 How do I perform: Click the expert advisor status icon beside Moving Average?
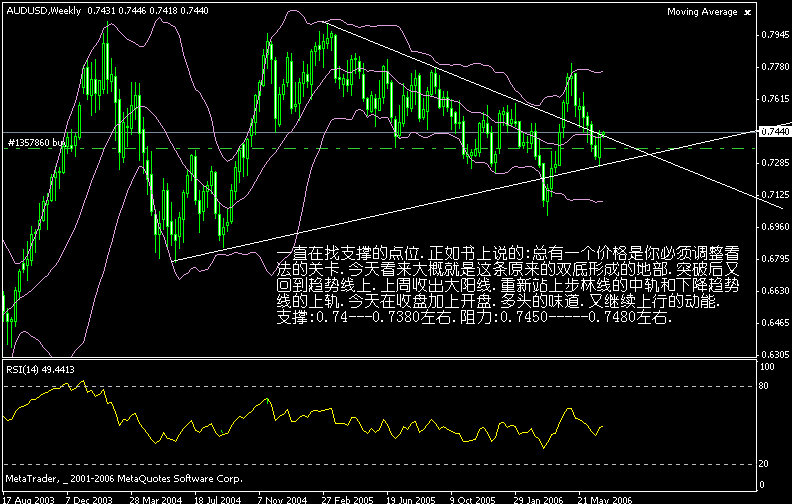tap(748, 12)
